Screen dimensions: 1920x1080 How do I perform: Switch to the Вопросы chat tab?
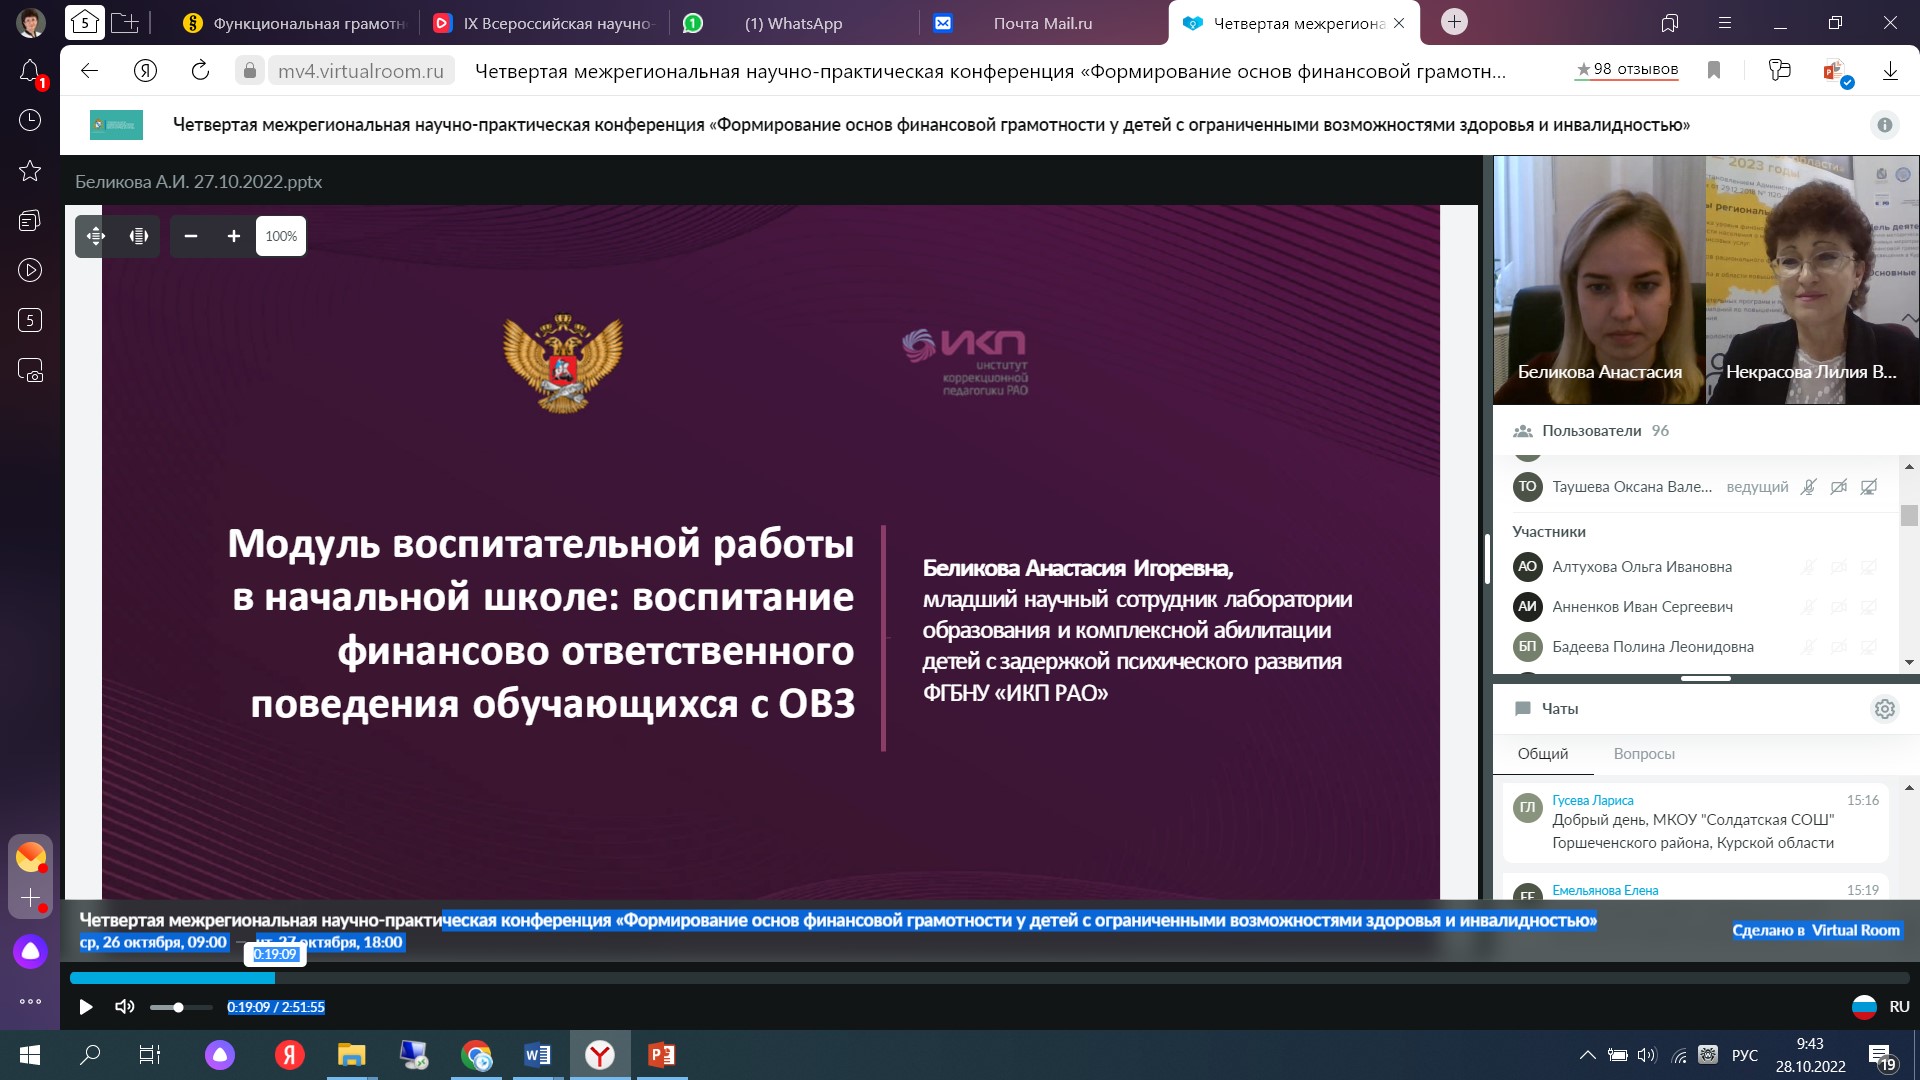point(1643,754)
